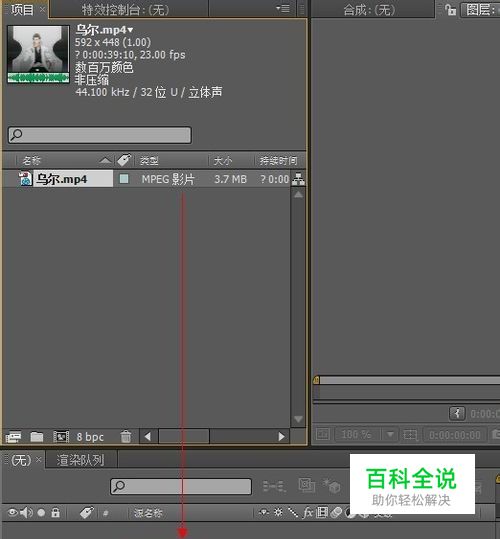
Task: Open the Project panel options menu icon
Action: click(283, 8)
